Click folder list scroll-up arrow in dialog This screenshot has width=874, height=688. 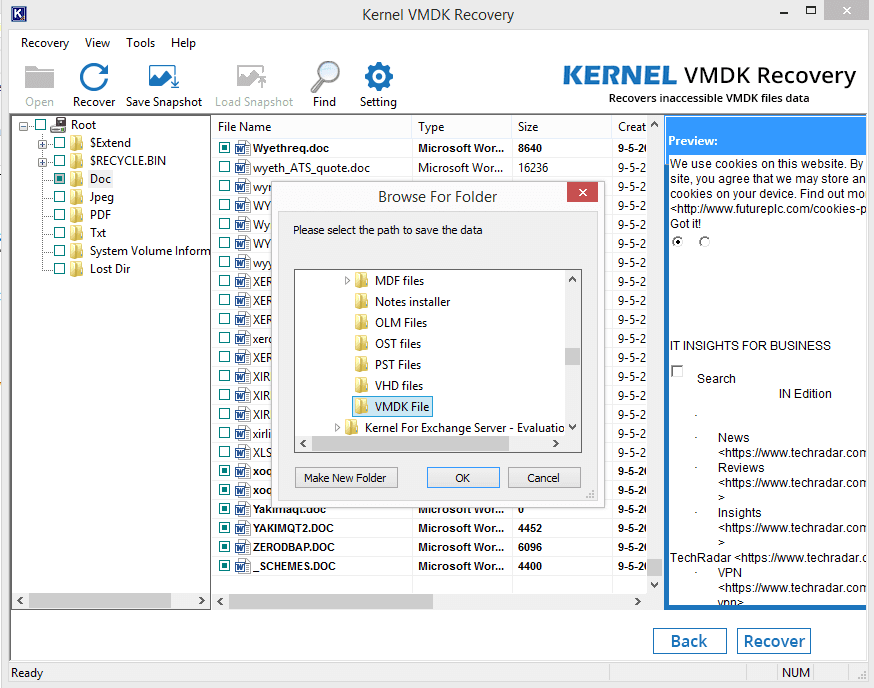[572, 279]
